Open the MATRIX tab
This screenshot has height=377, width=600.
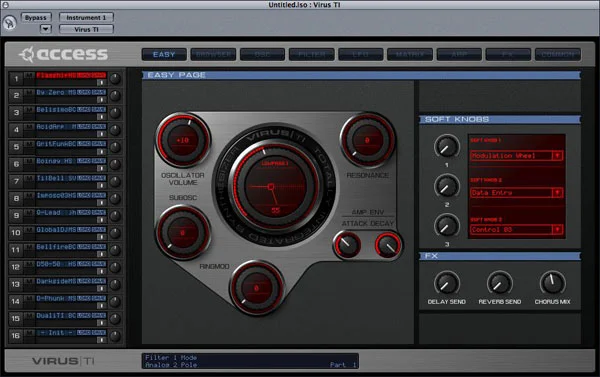[410, 54]
